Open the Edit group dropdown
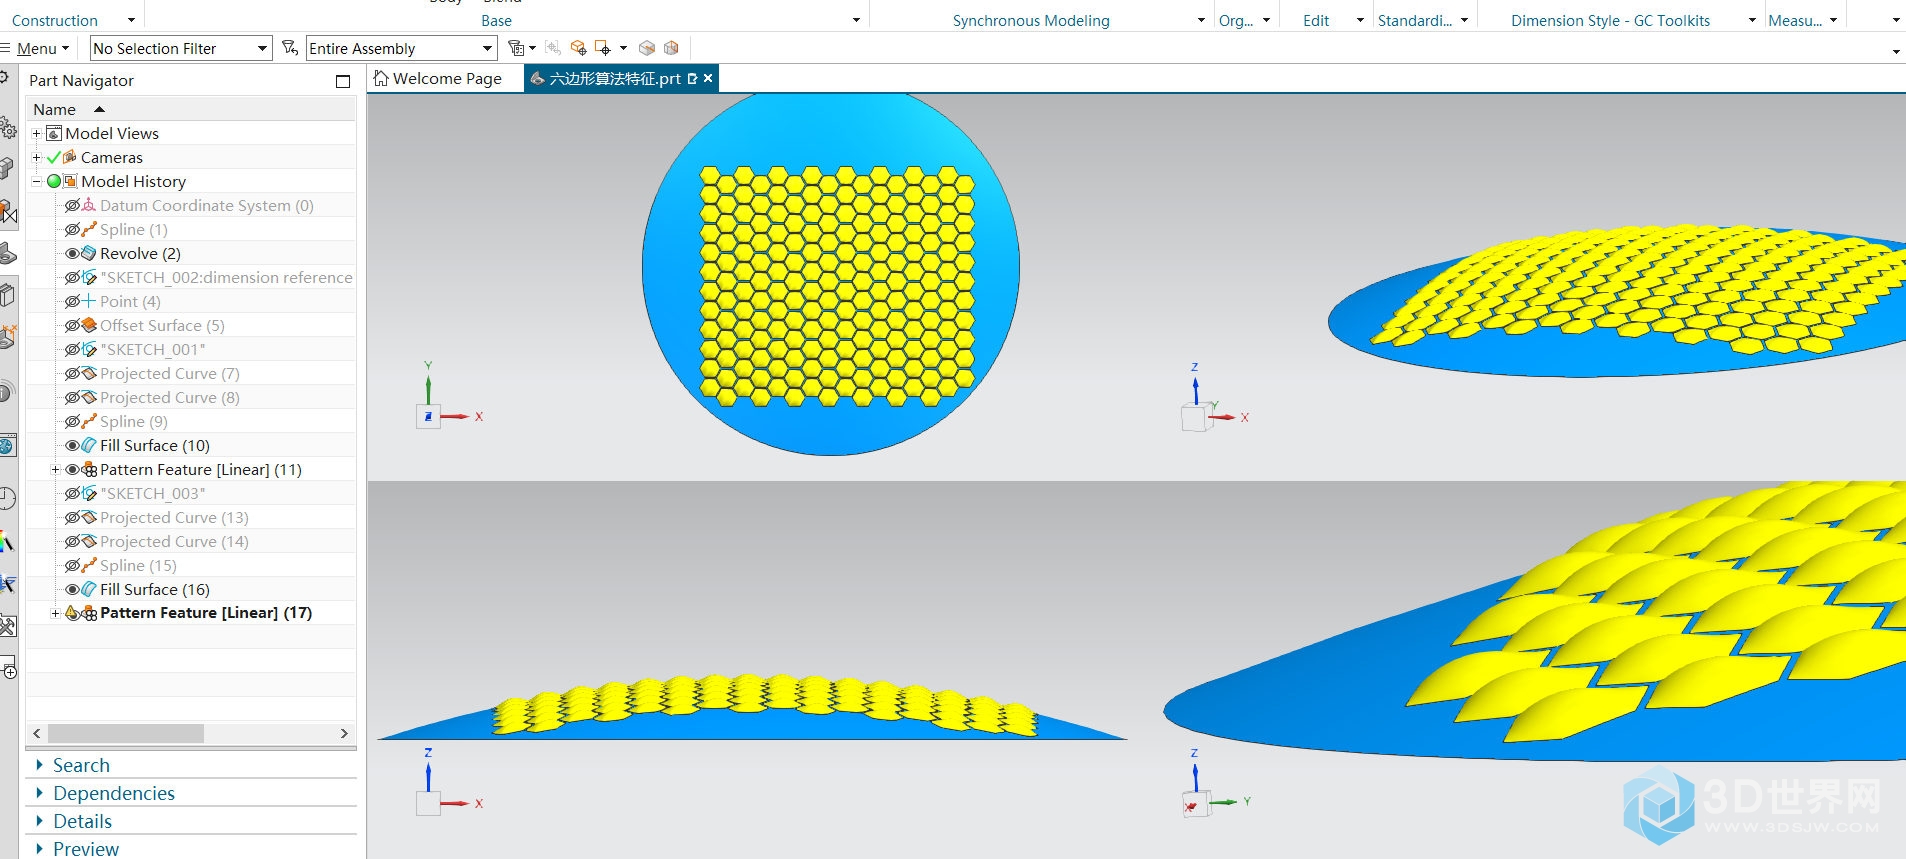 pyautogui.click(x=1360, y=20)
